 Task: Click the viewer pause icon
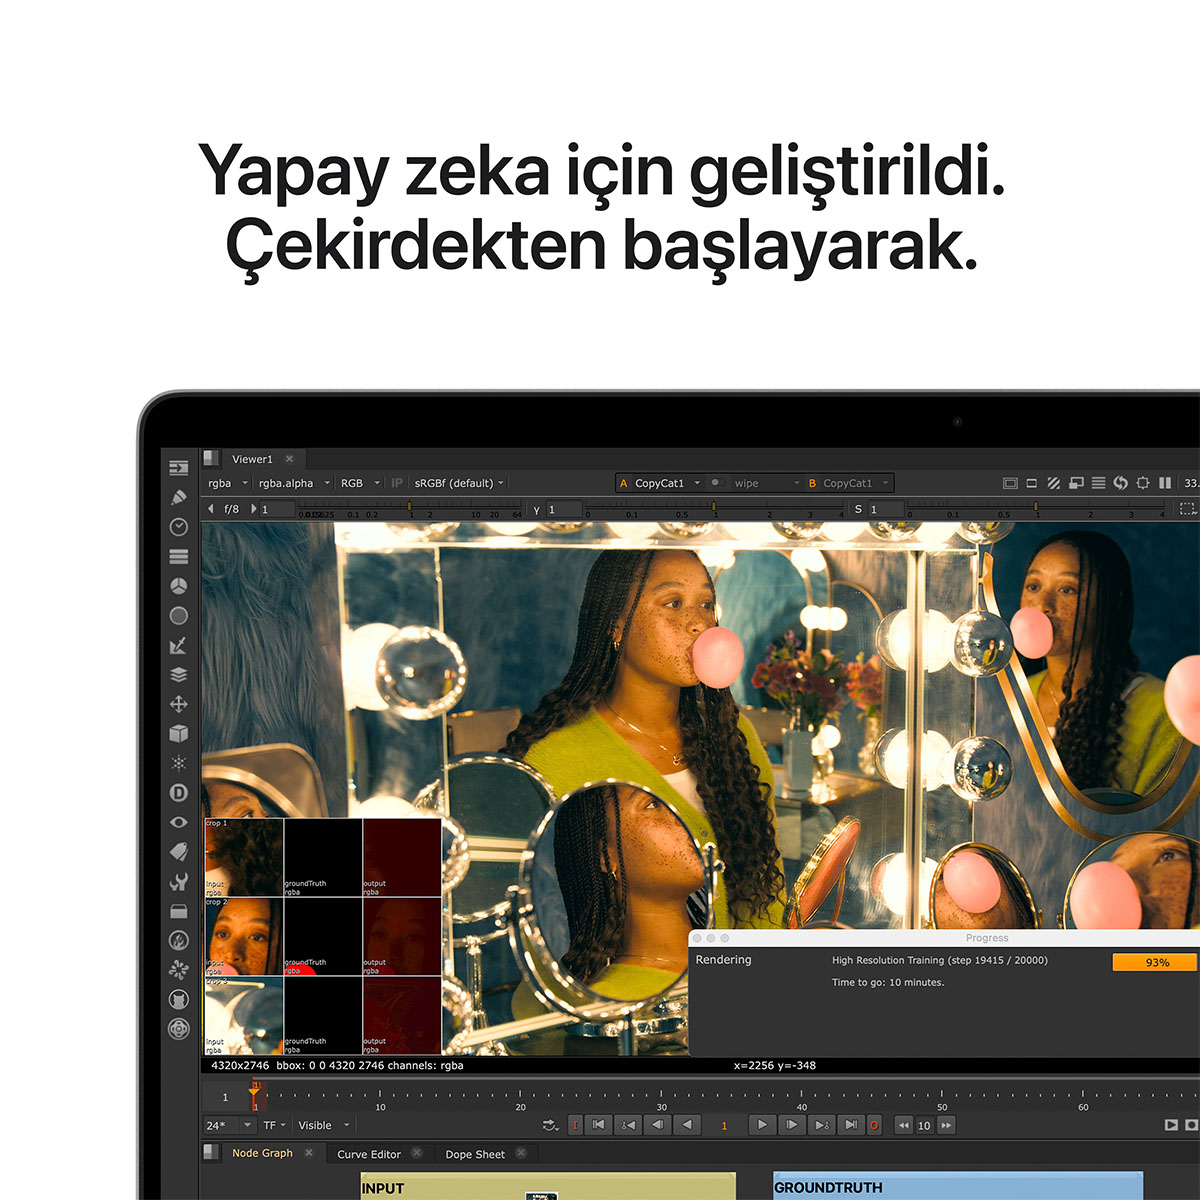(x=1165, y=483)
